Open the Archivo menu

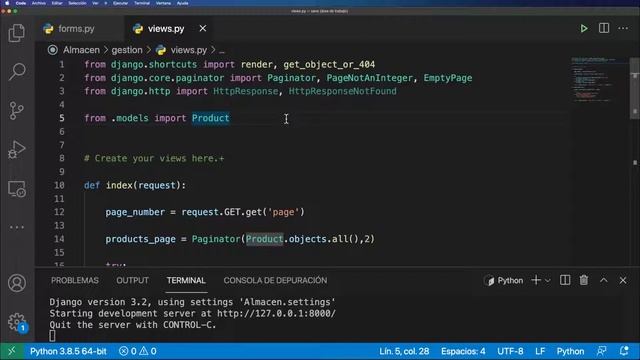[39, 3]
